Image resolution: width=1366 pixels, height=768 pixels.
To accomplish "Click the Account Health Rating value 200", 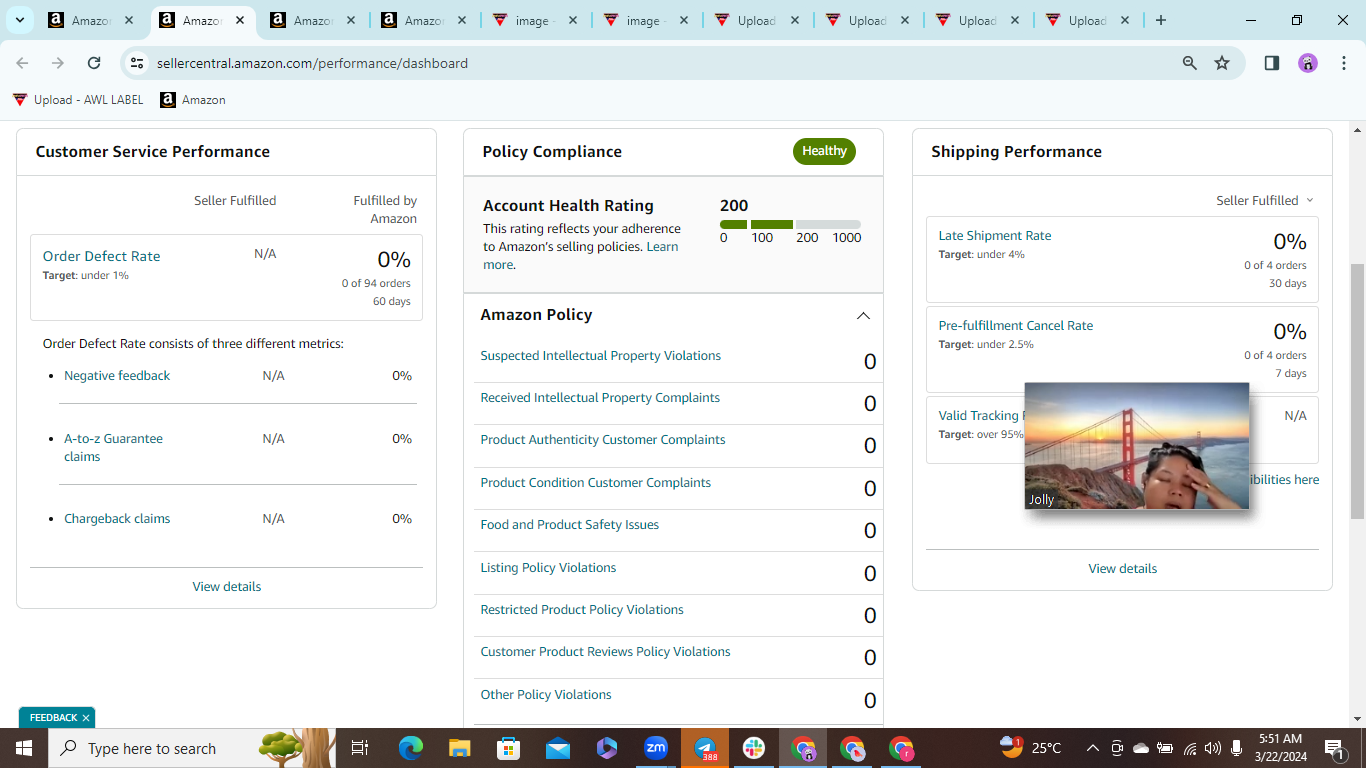I will click(x=734, y=206).
